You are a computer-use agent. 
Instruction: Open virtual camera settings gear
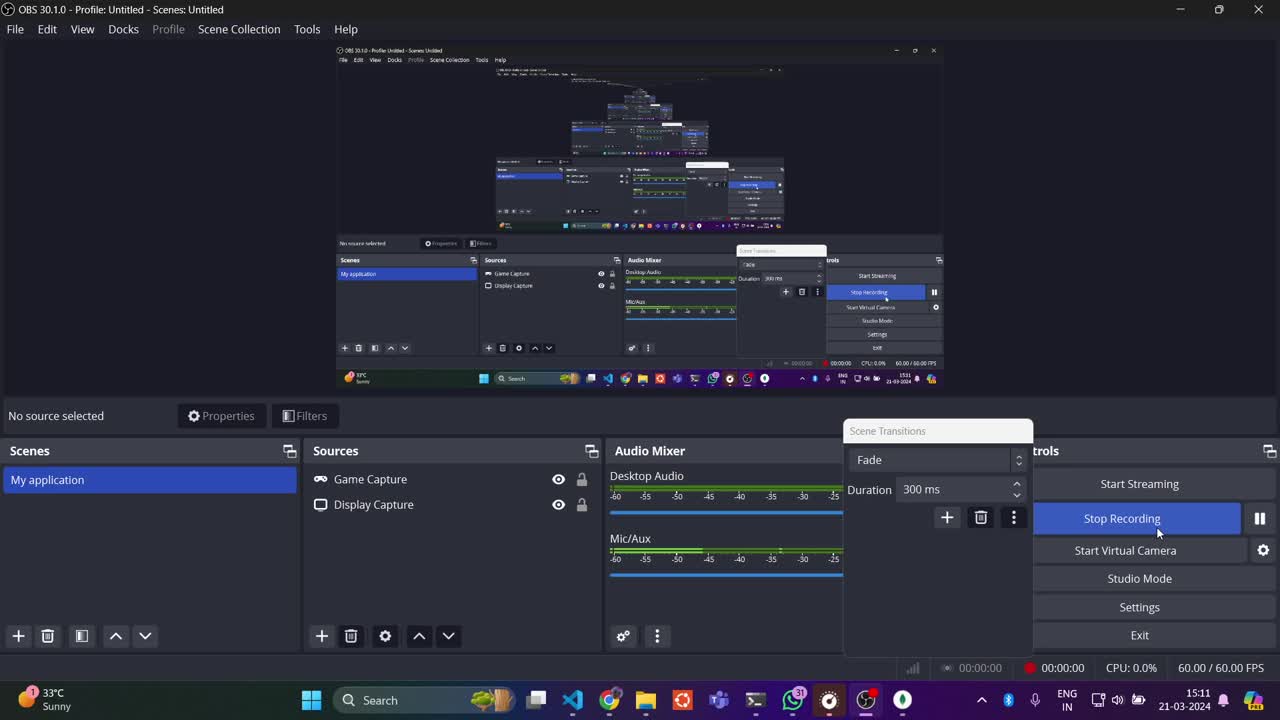point(1263,550)
